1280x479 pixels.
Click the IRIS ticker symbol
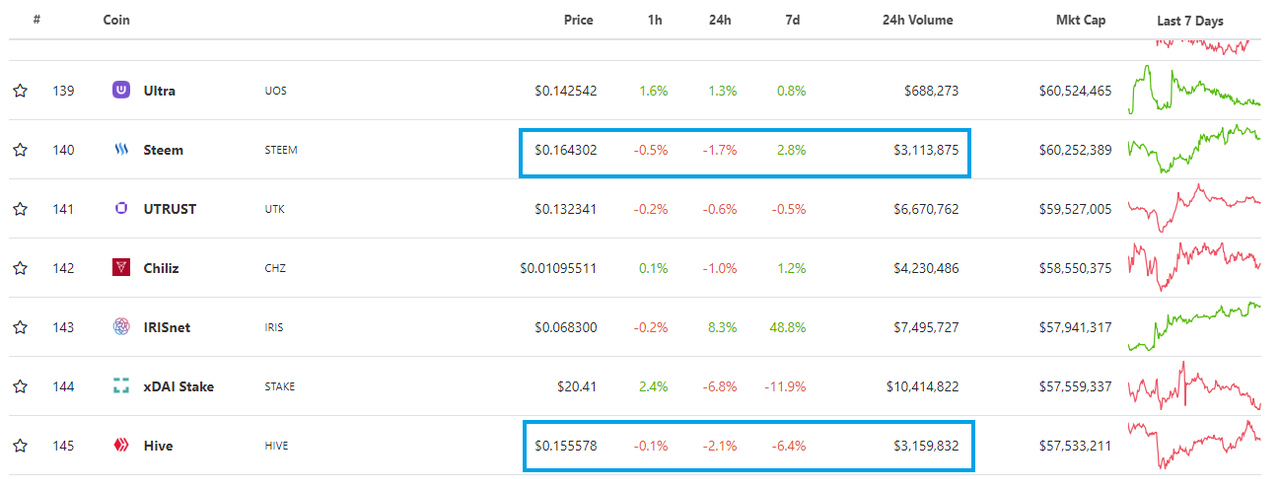(x=274, y=327)
